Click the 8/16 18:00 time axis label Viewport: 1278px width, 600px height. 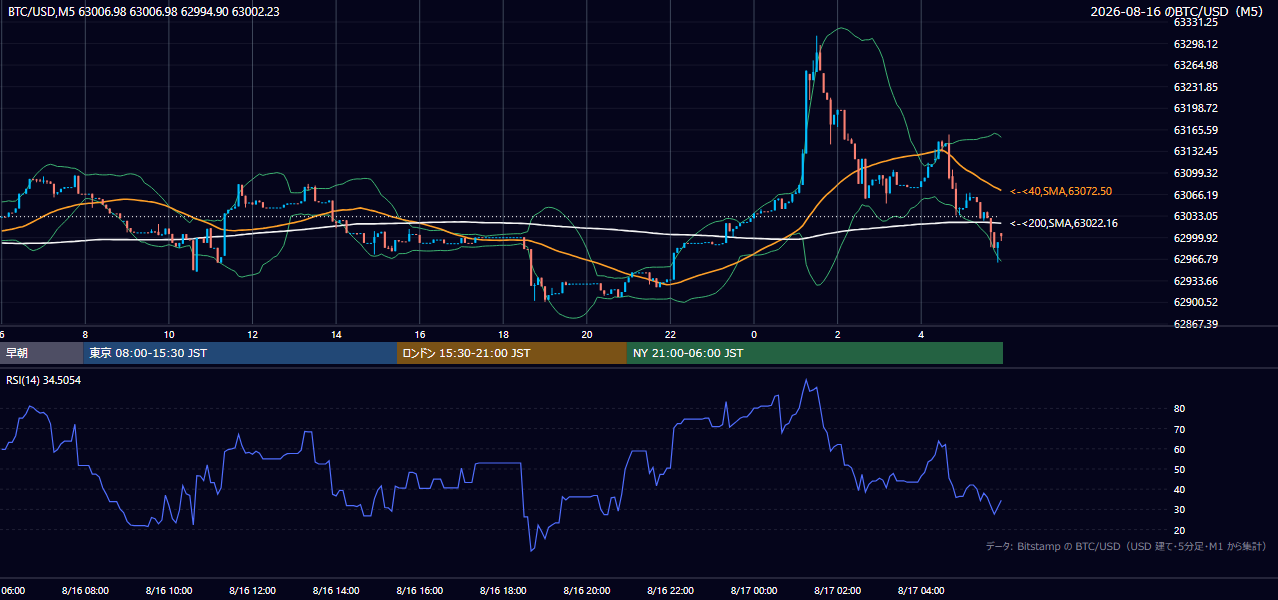[503, 590]
